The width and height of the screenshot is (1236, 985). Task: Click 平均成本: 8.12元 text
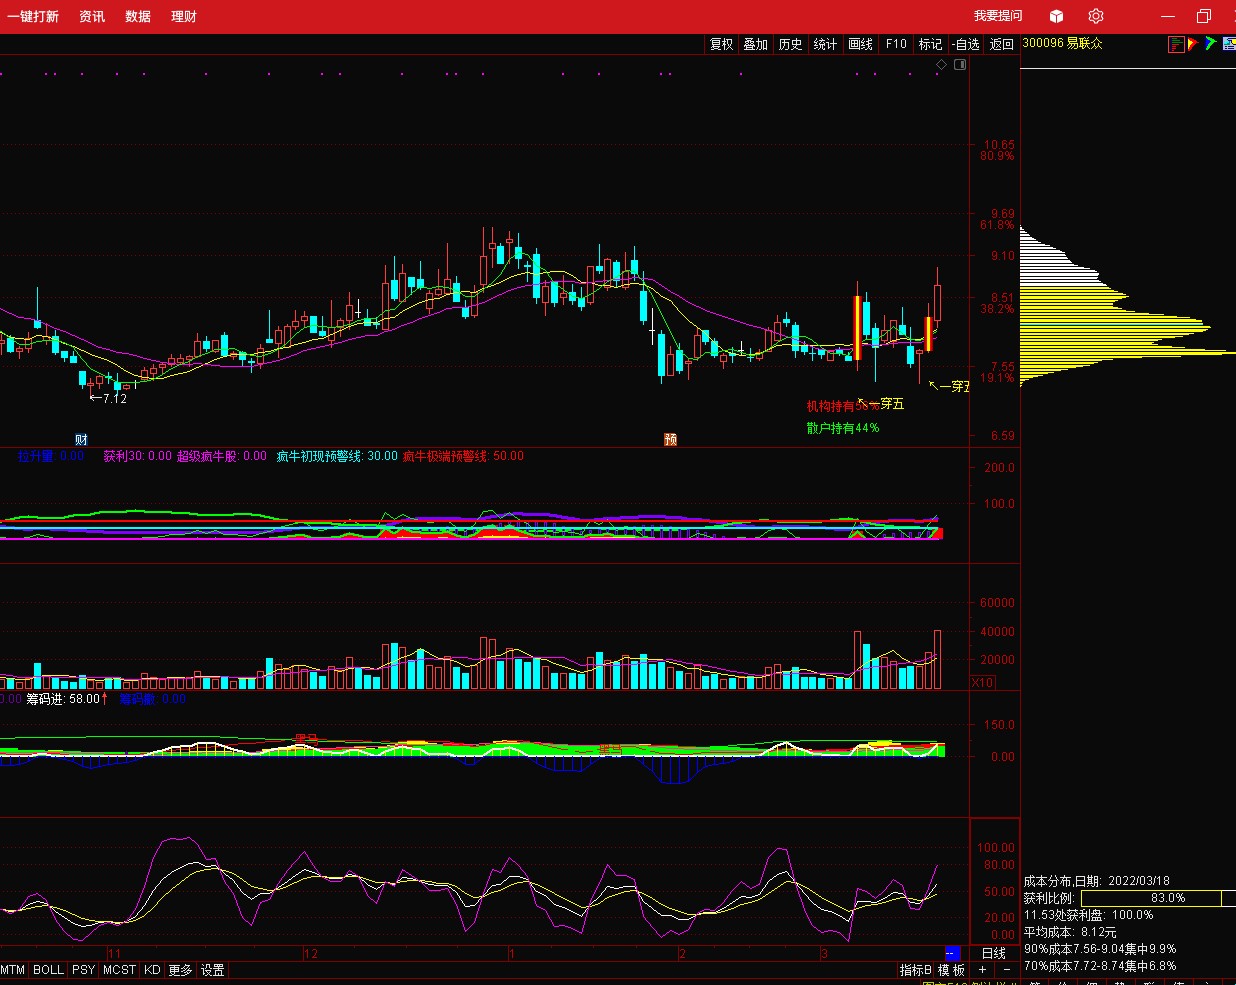click(1070, 932)
